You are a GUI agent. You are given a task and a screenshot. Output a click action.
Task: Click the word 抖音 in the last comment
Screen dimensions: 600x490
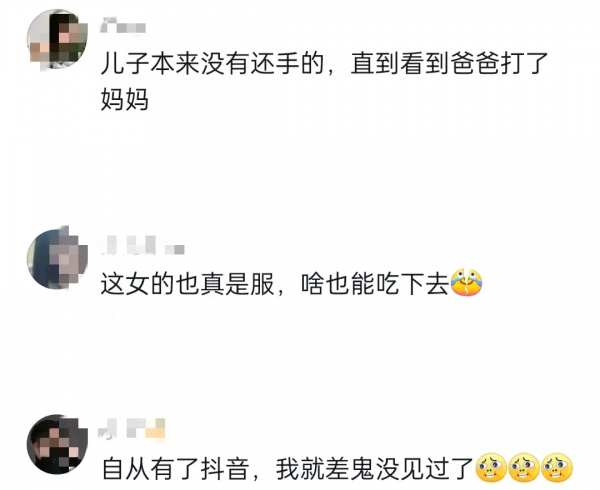click(225, 469)
